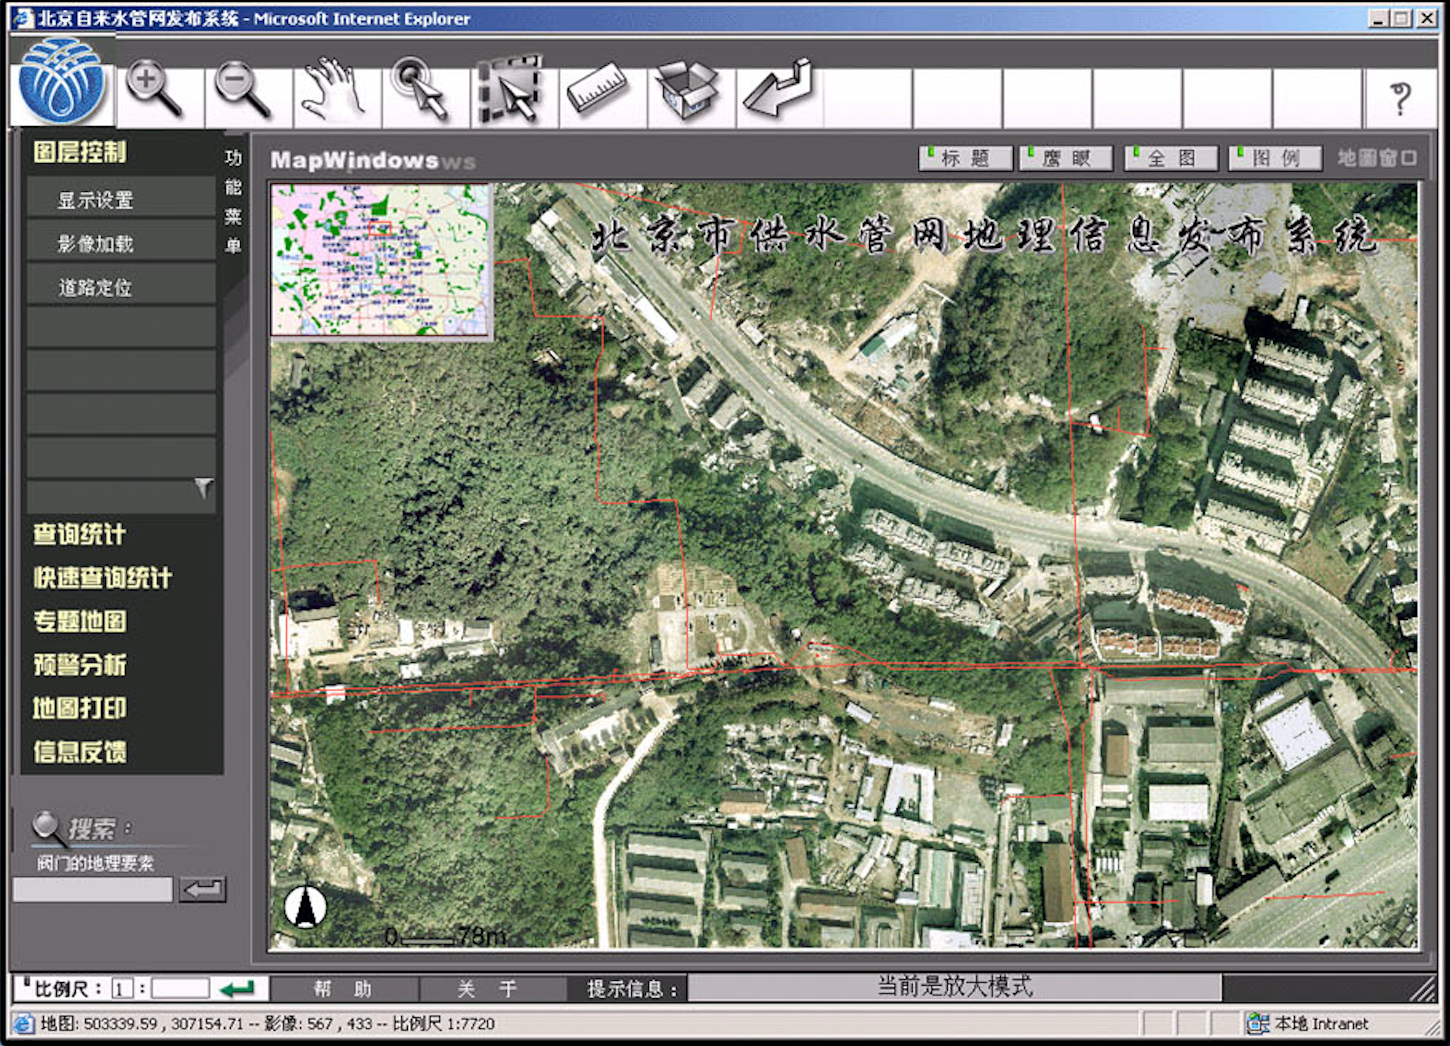The image size is (1450, 1046).
Task: Click the 帮助 help button
Action: tap(343, 989)
